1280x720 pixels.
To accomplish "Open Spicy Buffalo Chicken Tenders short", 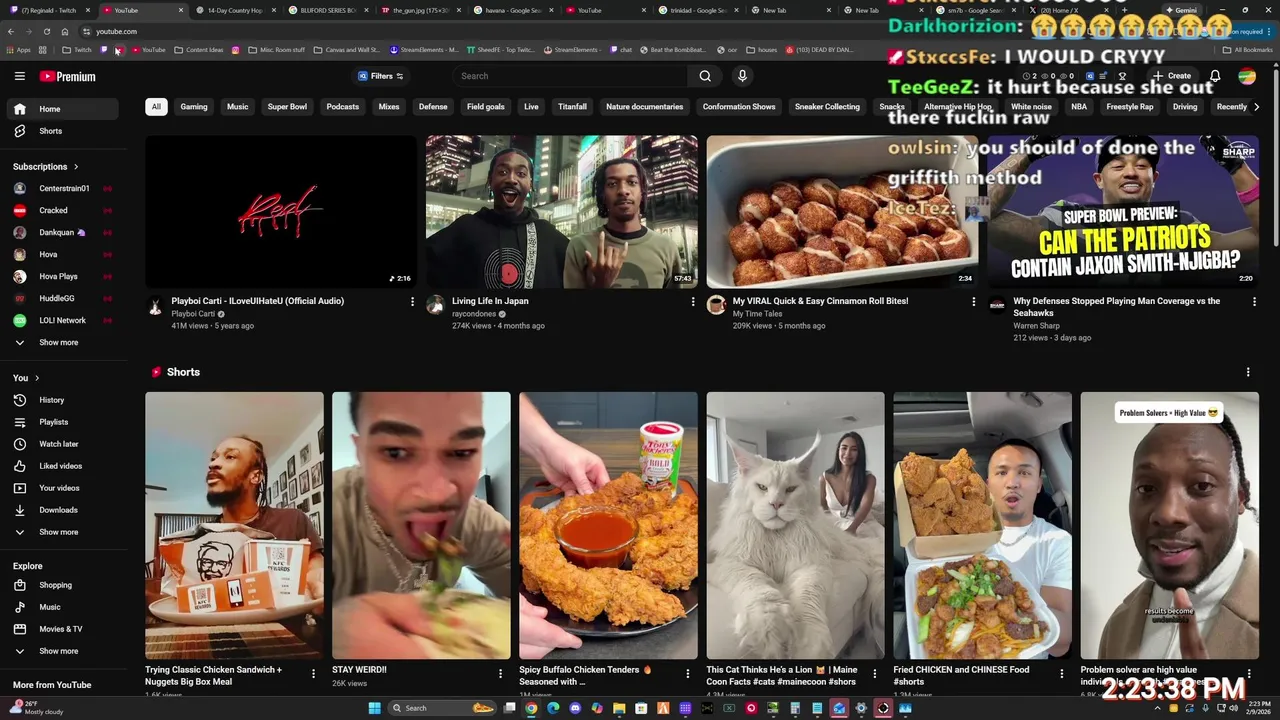I will click(608, 525).
